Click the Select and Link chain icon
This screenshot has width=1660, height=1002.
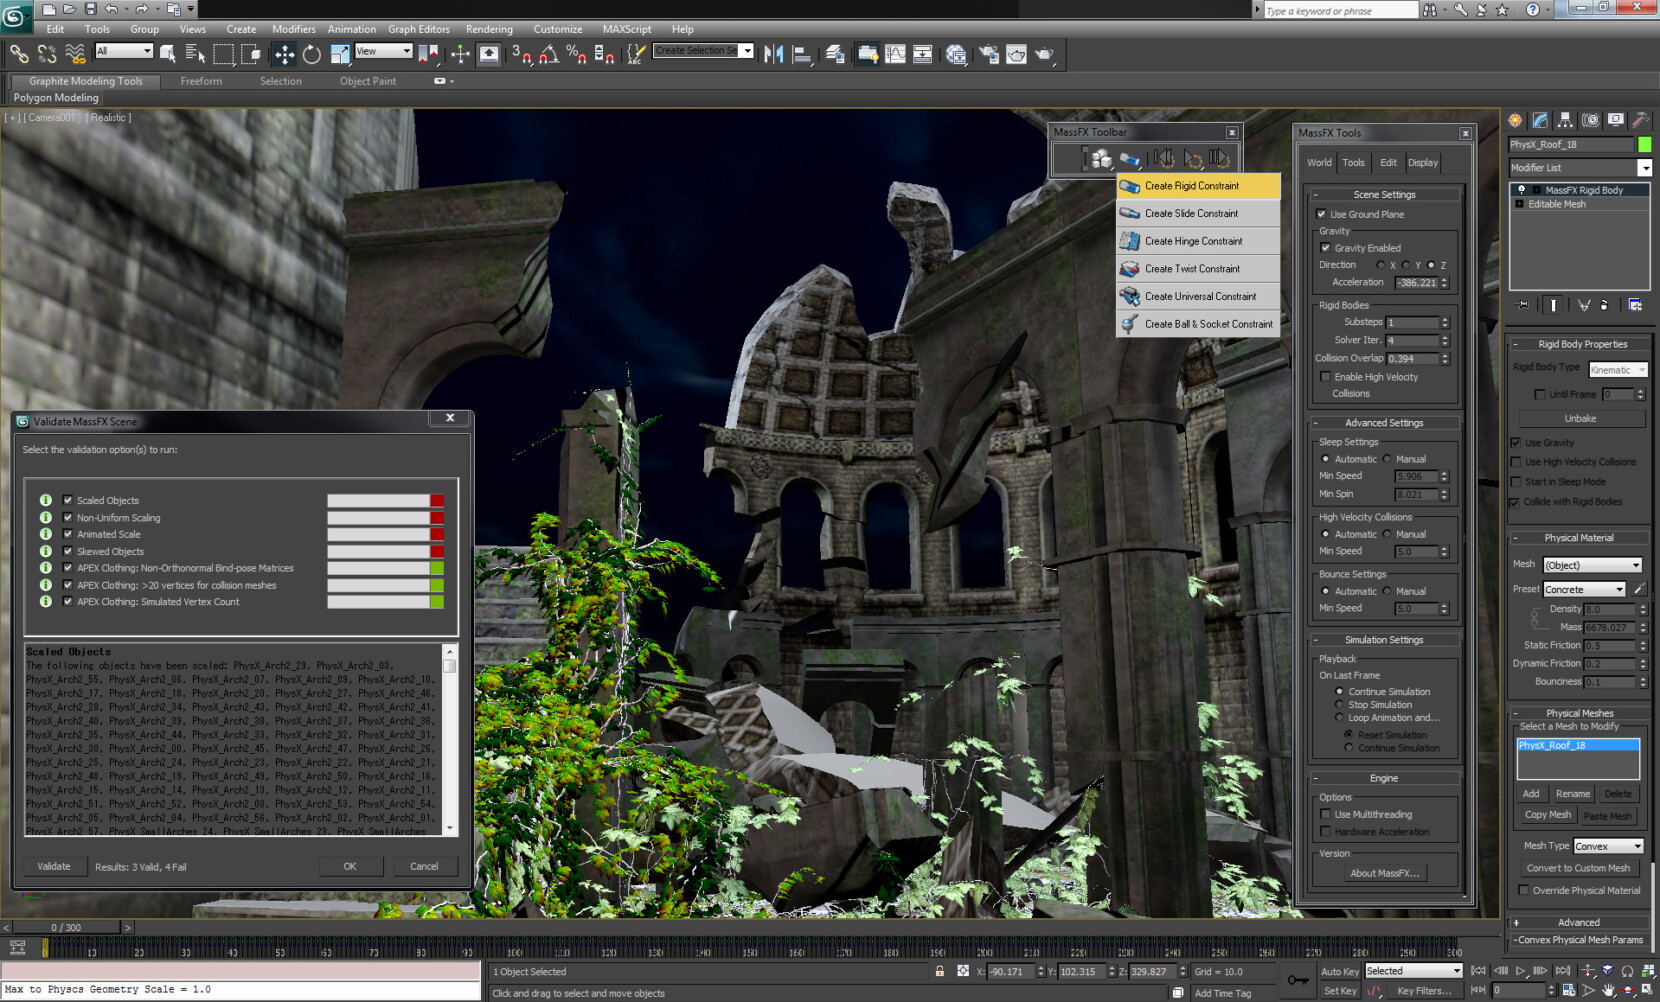point(19,55)
